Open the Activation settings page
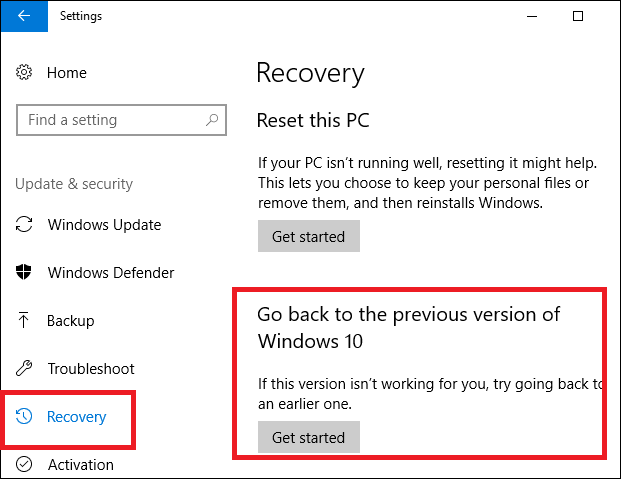 (81, 465)
